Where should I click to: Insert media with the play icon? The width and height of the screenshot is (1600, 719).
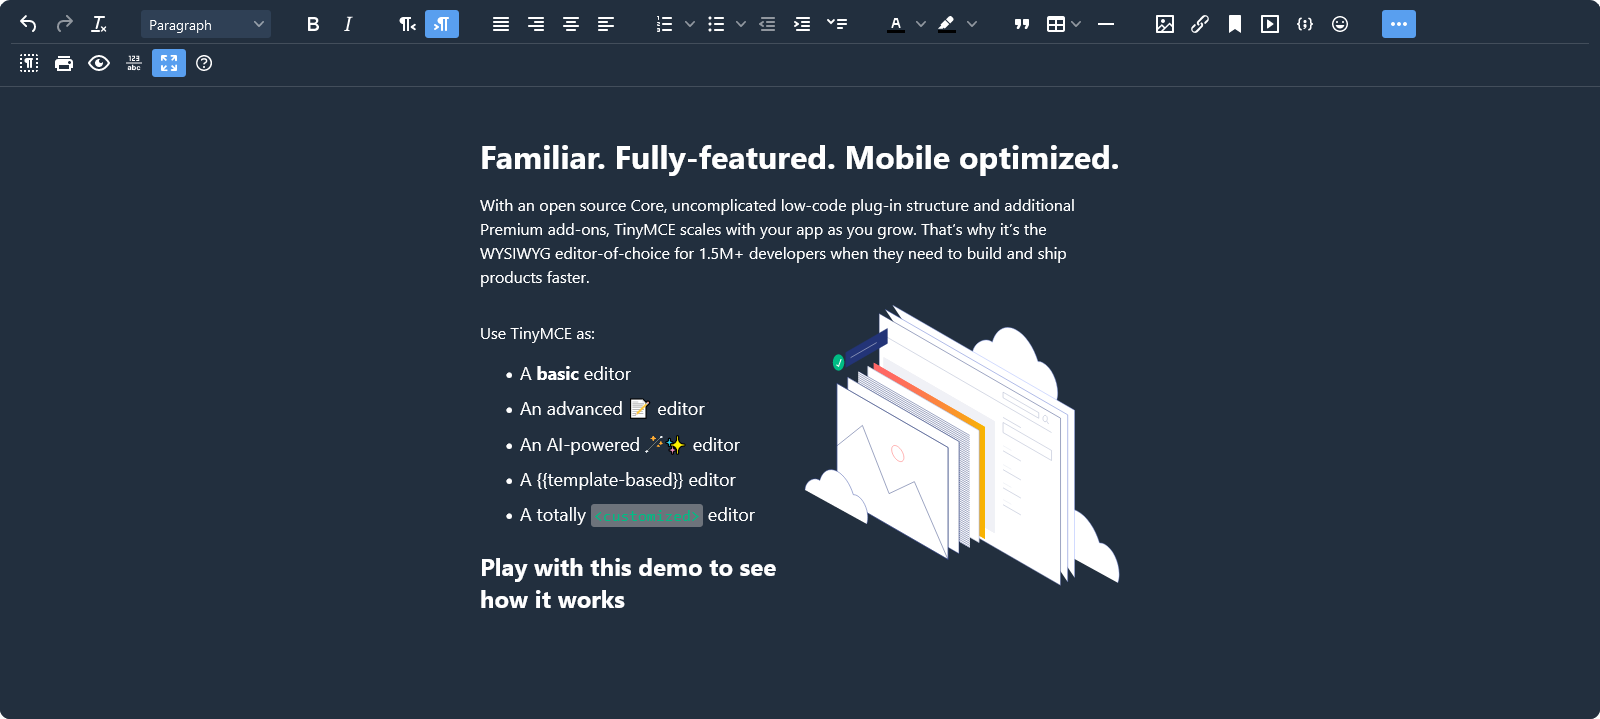point(1270,24)
